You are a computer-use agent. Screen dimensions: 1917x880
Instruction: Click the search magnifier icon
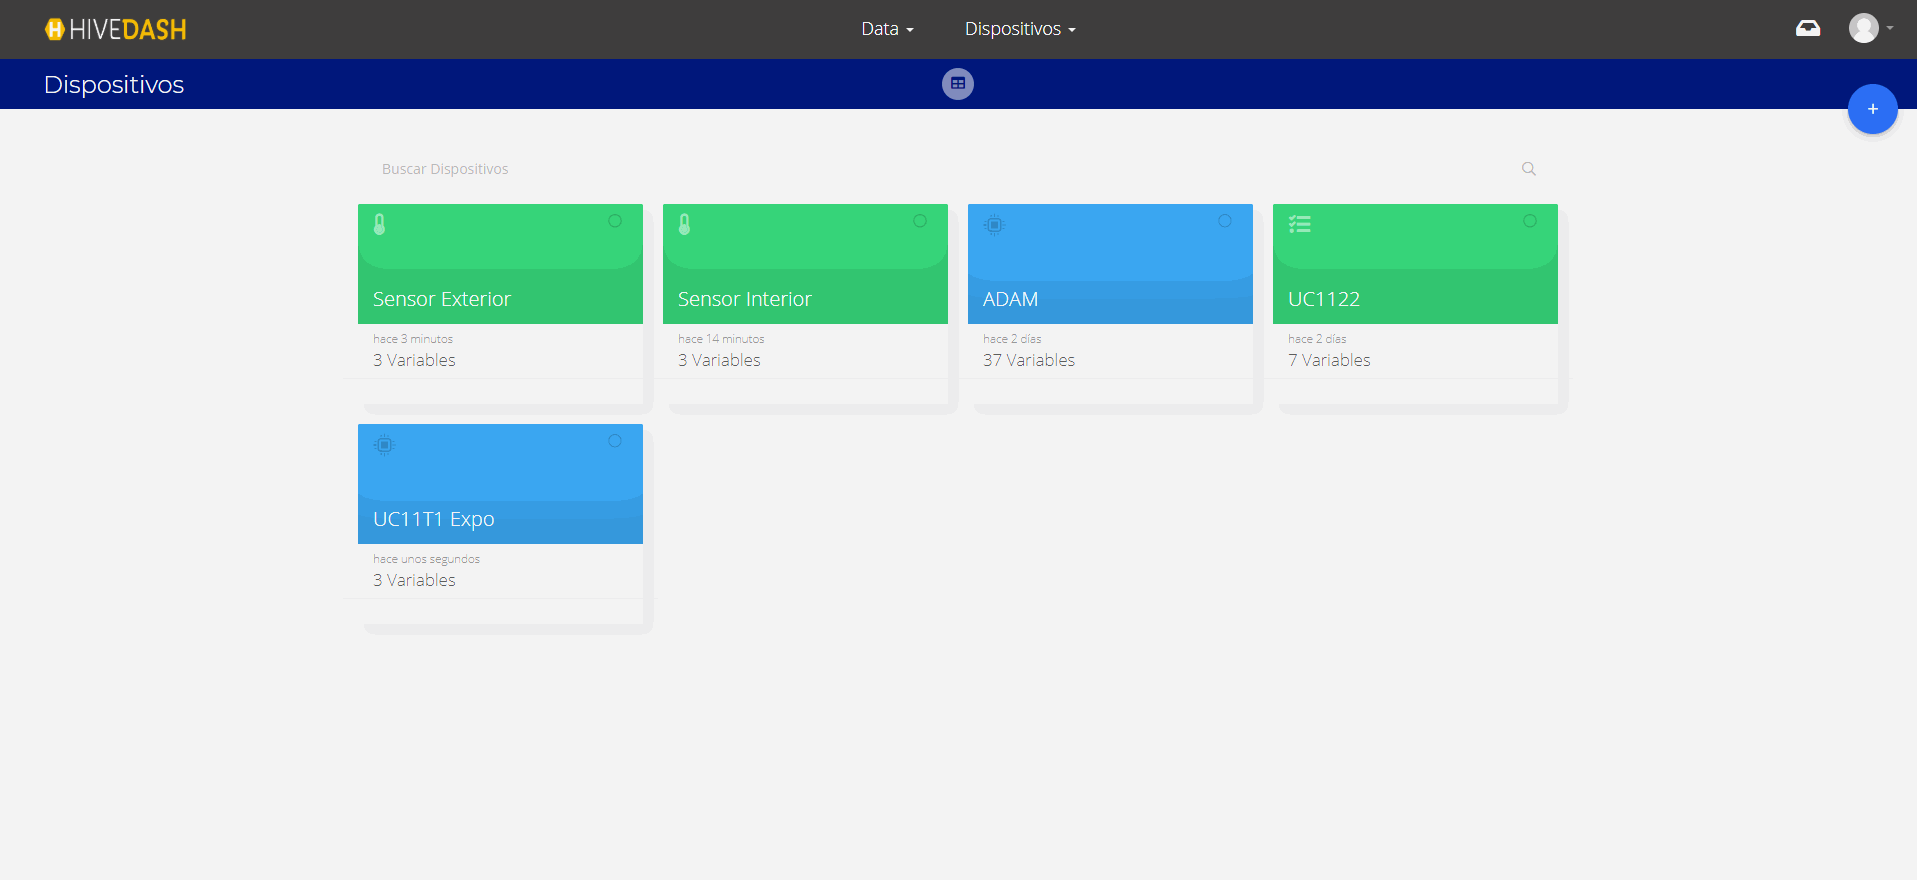[1528, 169]
